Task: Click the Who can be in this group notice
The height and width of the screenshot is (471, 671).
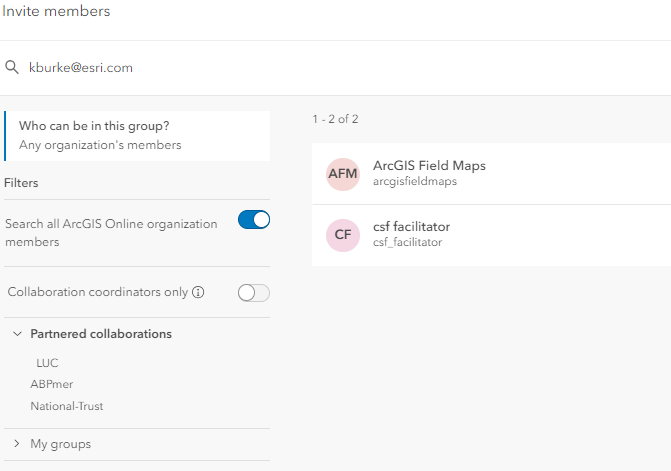Action: pos(137,135)
